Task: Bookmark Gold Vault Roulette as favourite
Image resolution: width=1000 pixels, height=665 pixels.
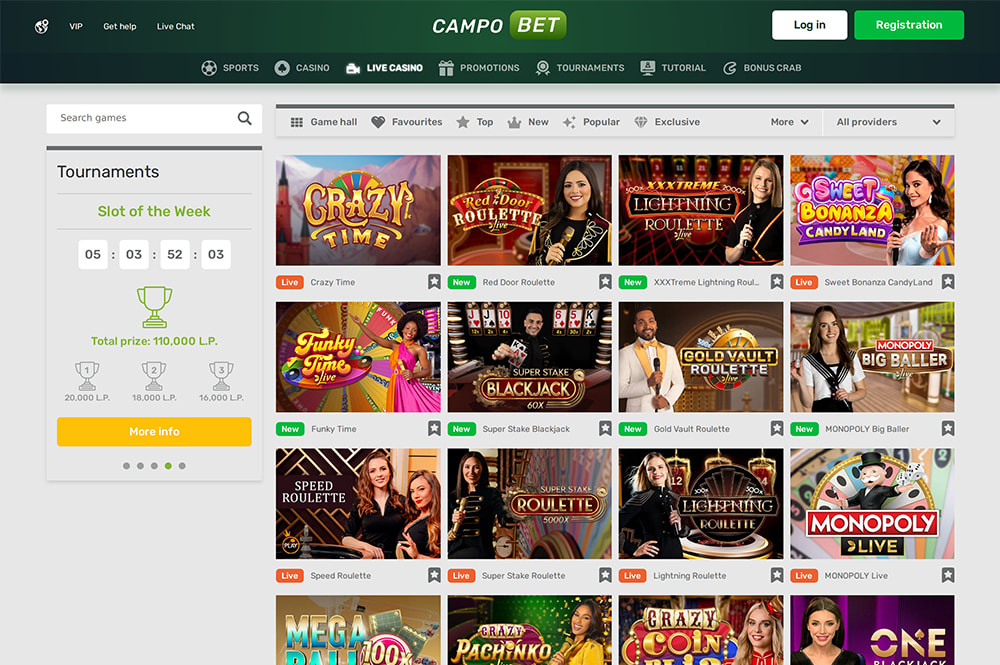Action: tap(777, 428)
